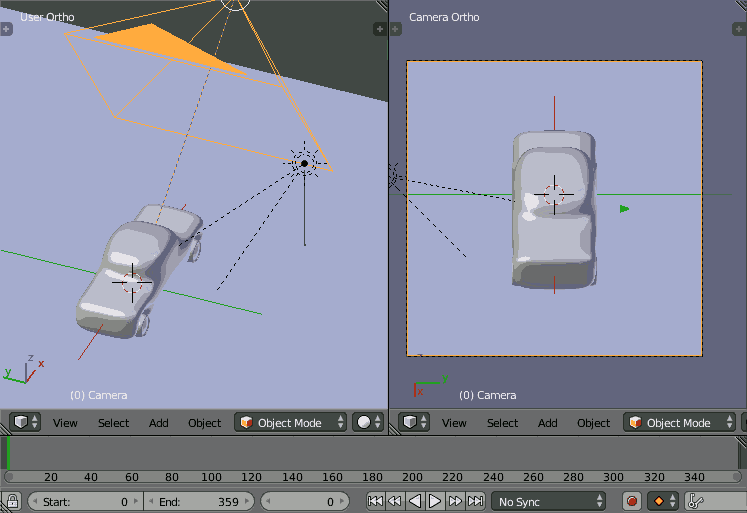
Task: Open the No Sync dropdown
Action: [x=552, y=501]
